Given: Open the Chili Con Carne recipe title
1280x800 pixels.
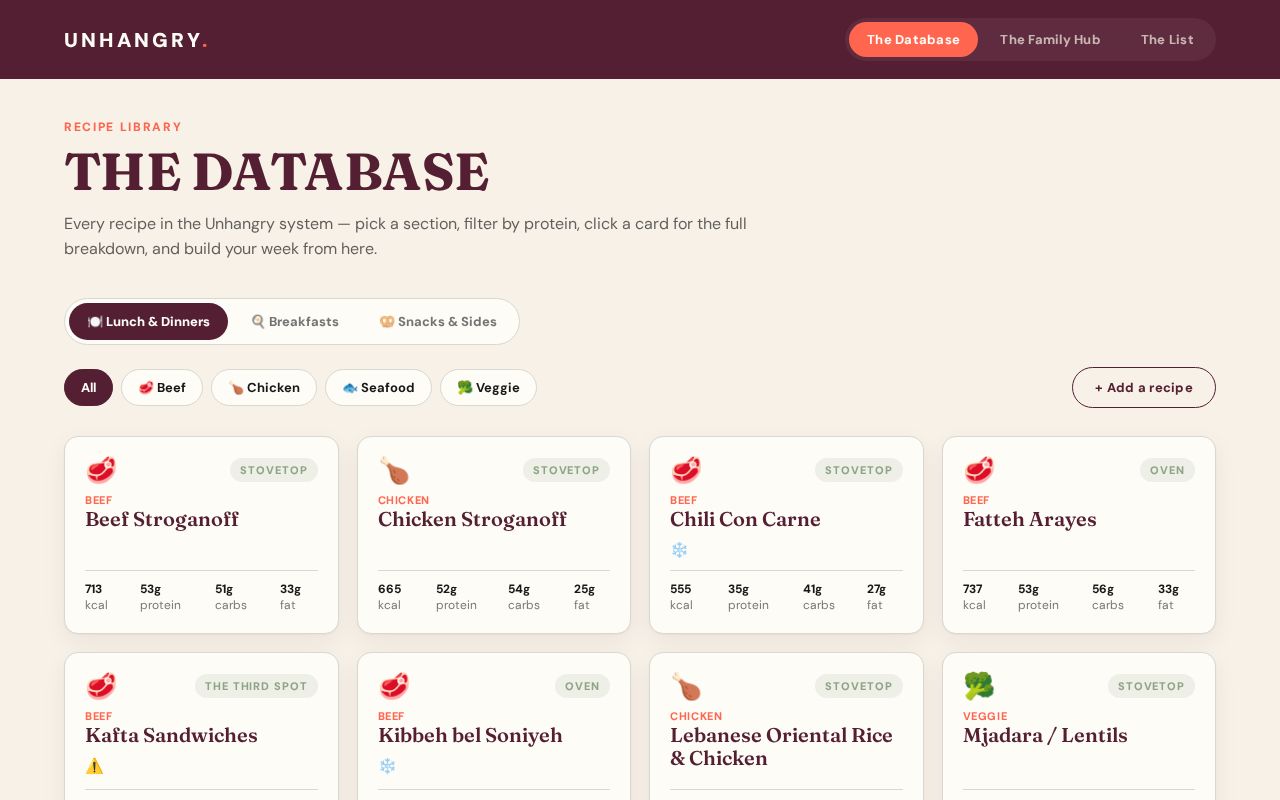Looking at the screenshot, I should (745, 520).
